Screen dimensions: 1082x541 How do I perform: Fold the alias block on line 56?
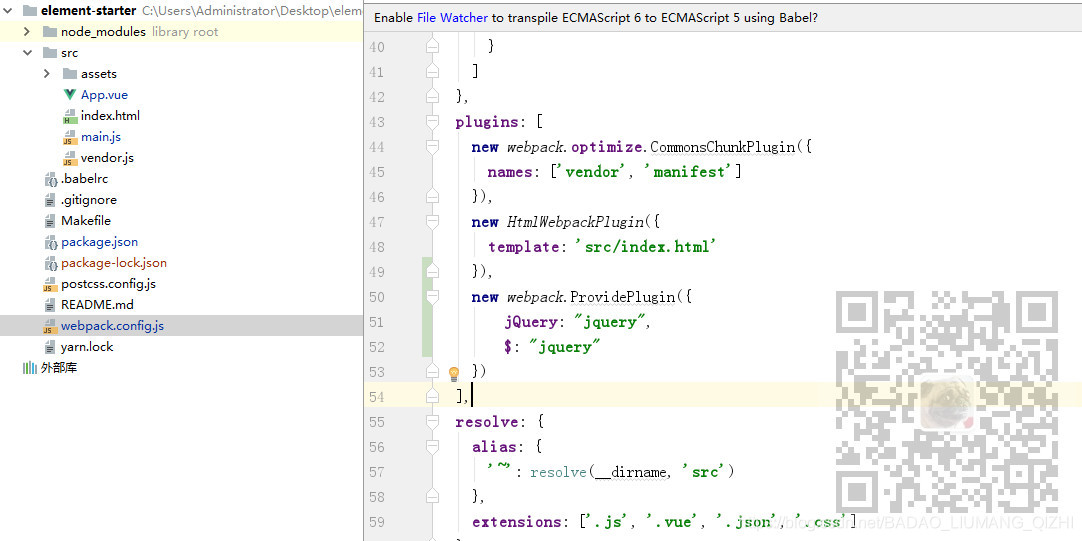[x=432, y=446]
